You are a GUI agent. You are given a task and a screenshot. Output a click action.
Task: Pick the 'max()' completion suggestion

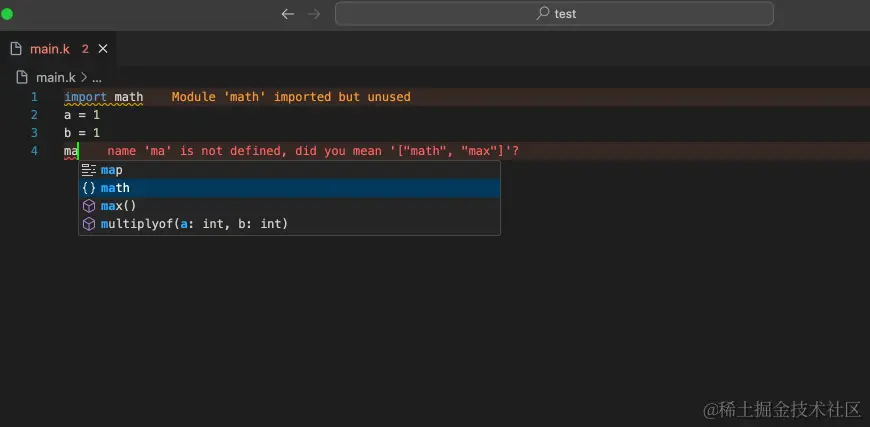(x=289, y=206)
